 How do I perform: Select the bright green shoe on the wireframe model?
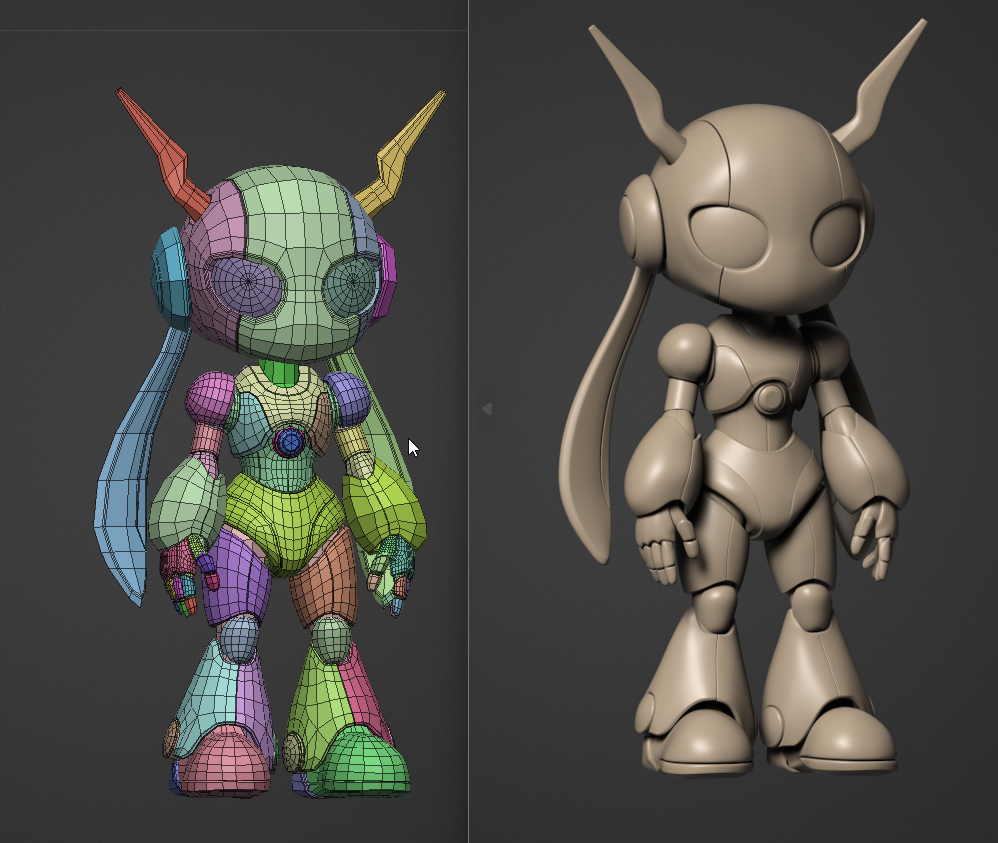[367, 762]
